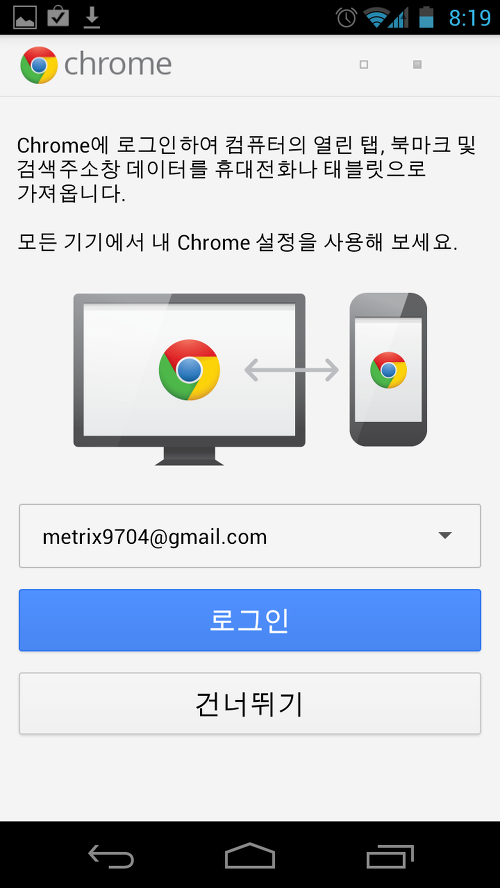This screenshot has width=500, height=888.
Task: Tap the picture notification icon in status bar
Action: 25,18
